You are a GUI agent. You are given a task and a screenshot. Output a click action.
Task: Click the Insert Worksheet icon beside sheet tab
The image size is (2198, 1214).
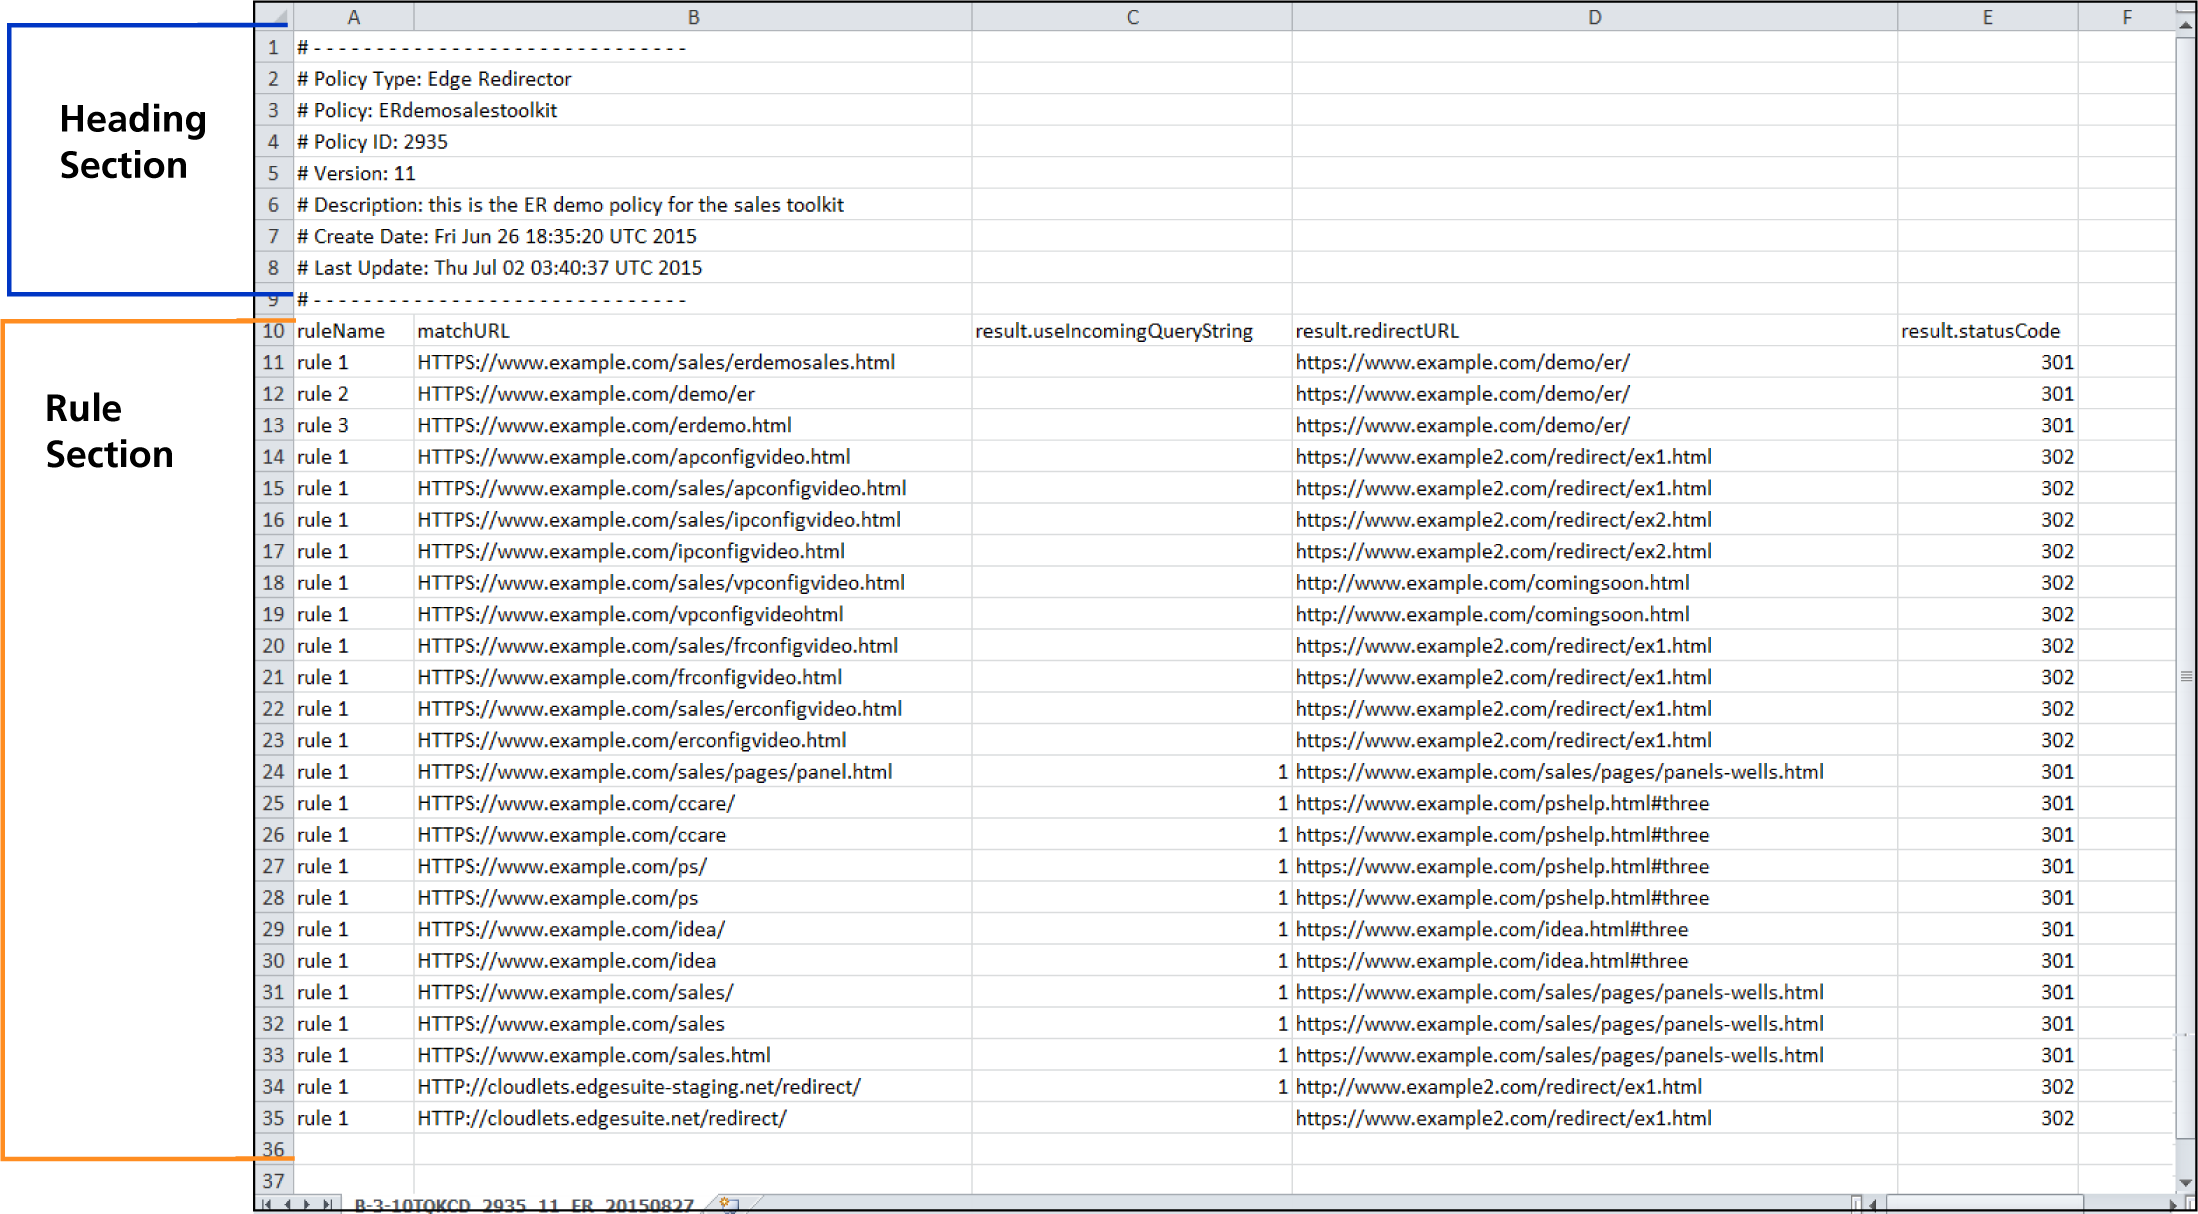click(x=730, y=1204)
